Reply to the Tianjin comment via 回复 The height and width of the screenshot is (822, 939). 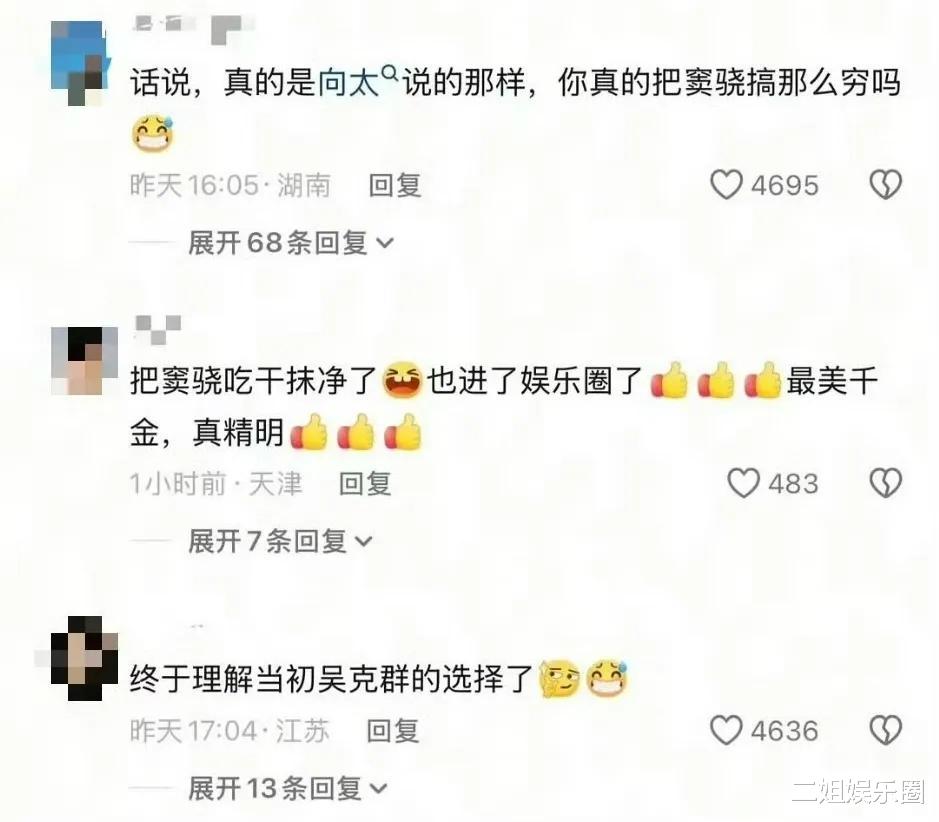(x=365, y=484)
